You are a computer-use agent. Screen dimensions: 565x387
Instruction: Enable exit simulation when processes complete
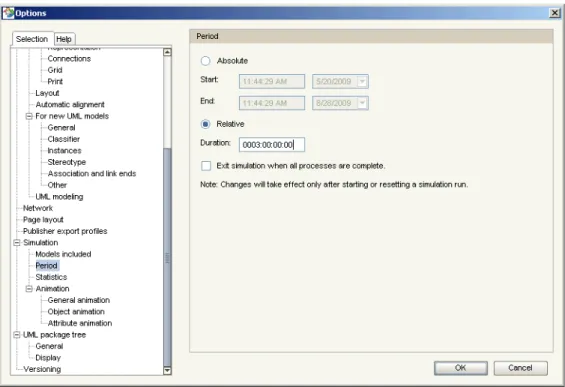click(x=206, y=166)
